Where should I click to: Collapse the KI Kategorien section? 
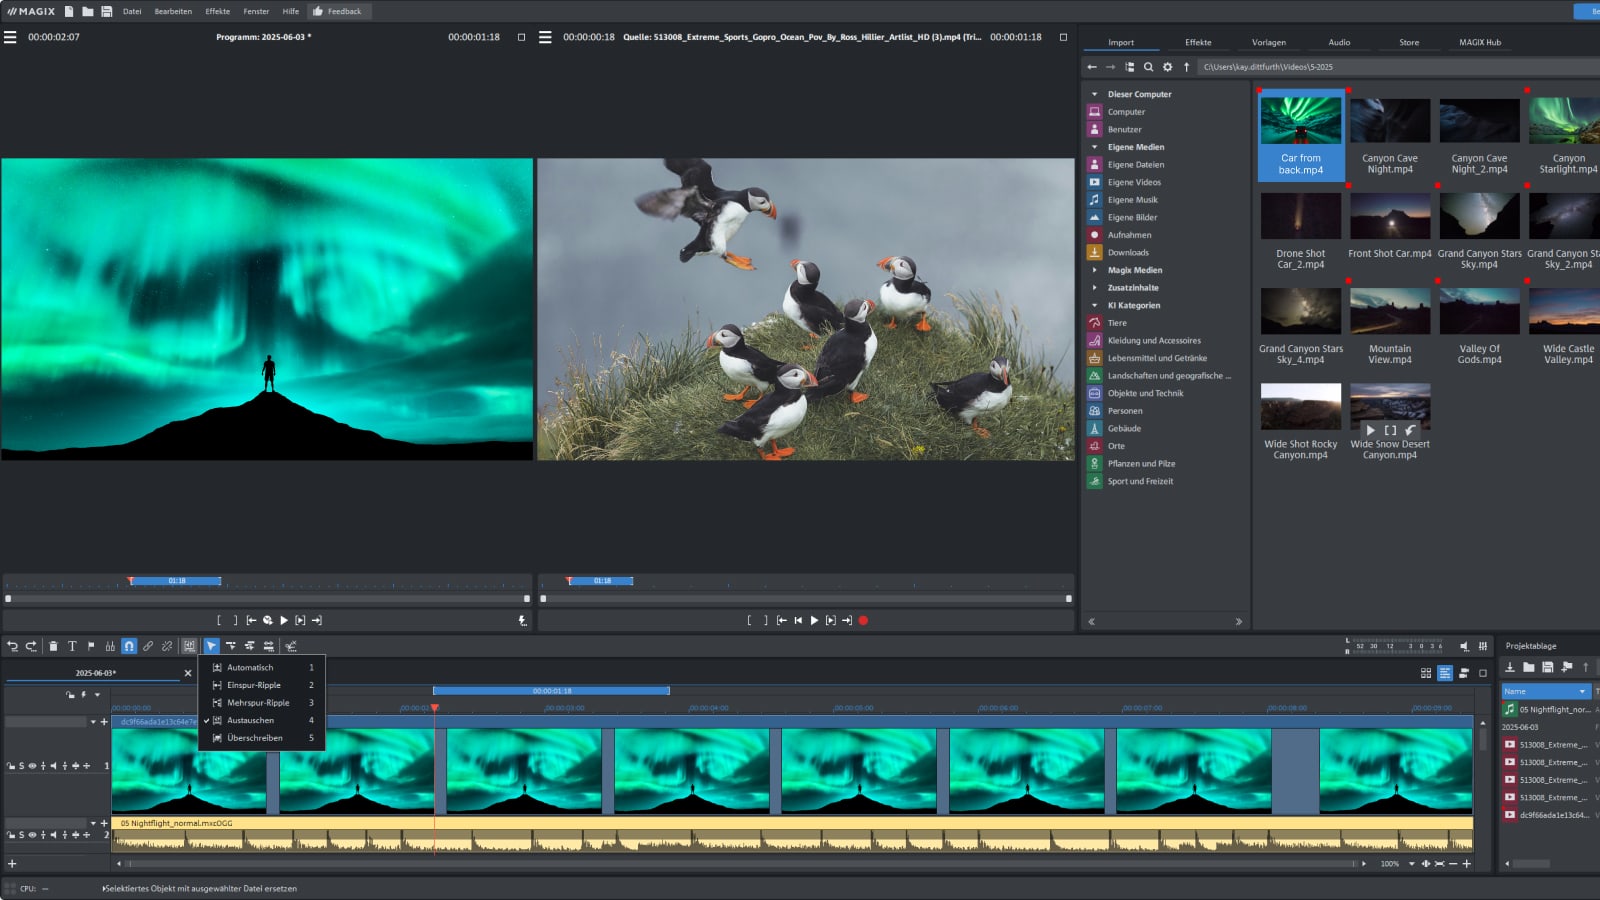[x=1094, y=305]
